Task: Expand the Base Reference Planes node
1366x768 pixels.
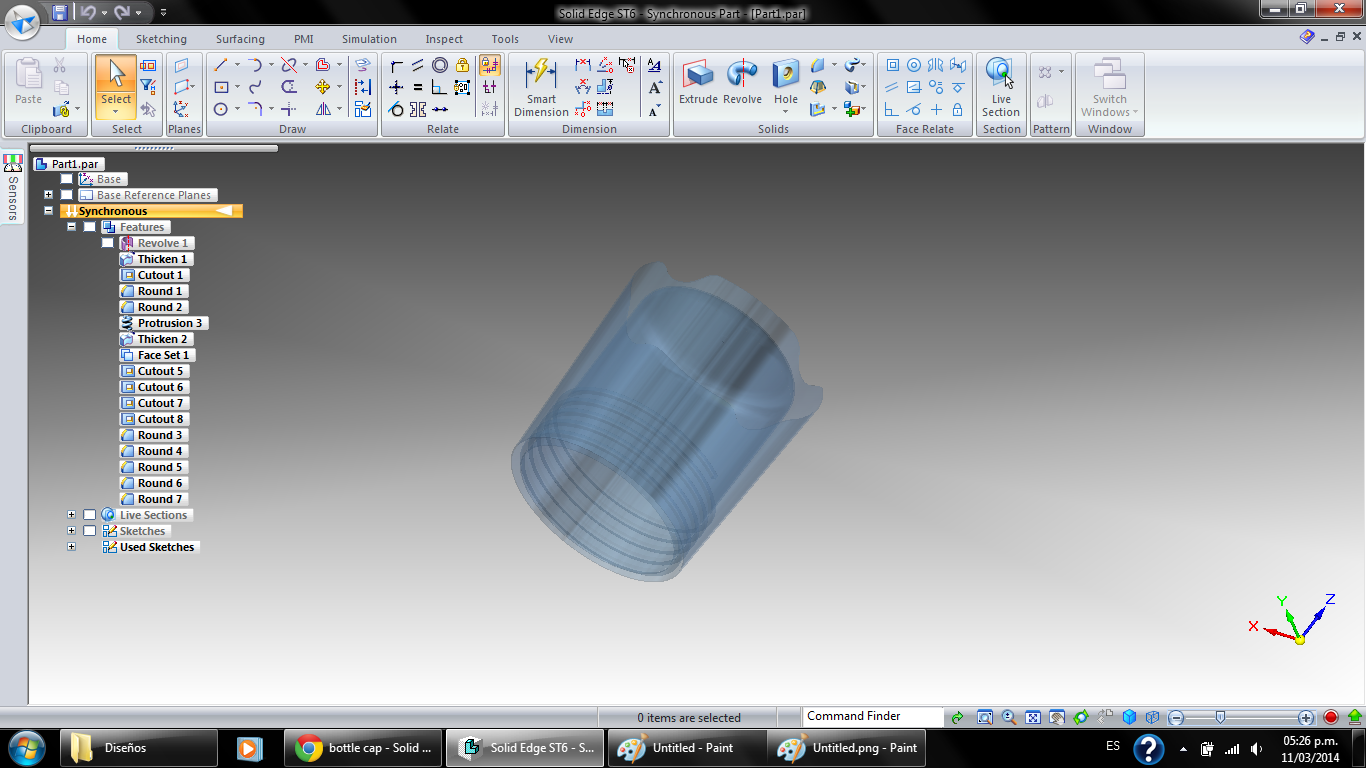Action: click(48, 195)
